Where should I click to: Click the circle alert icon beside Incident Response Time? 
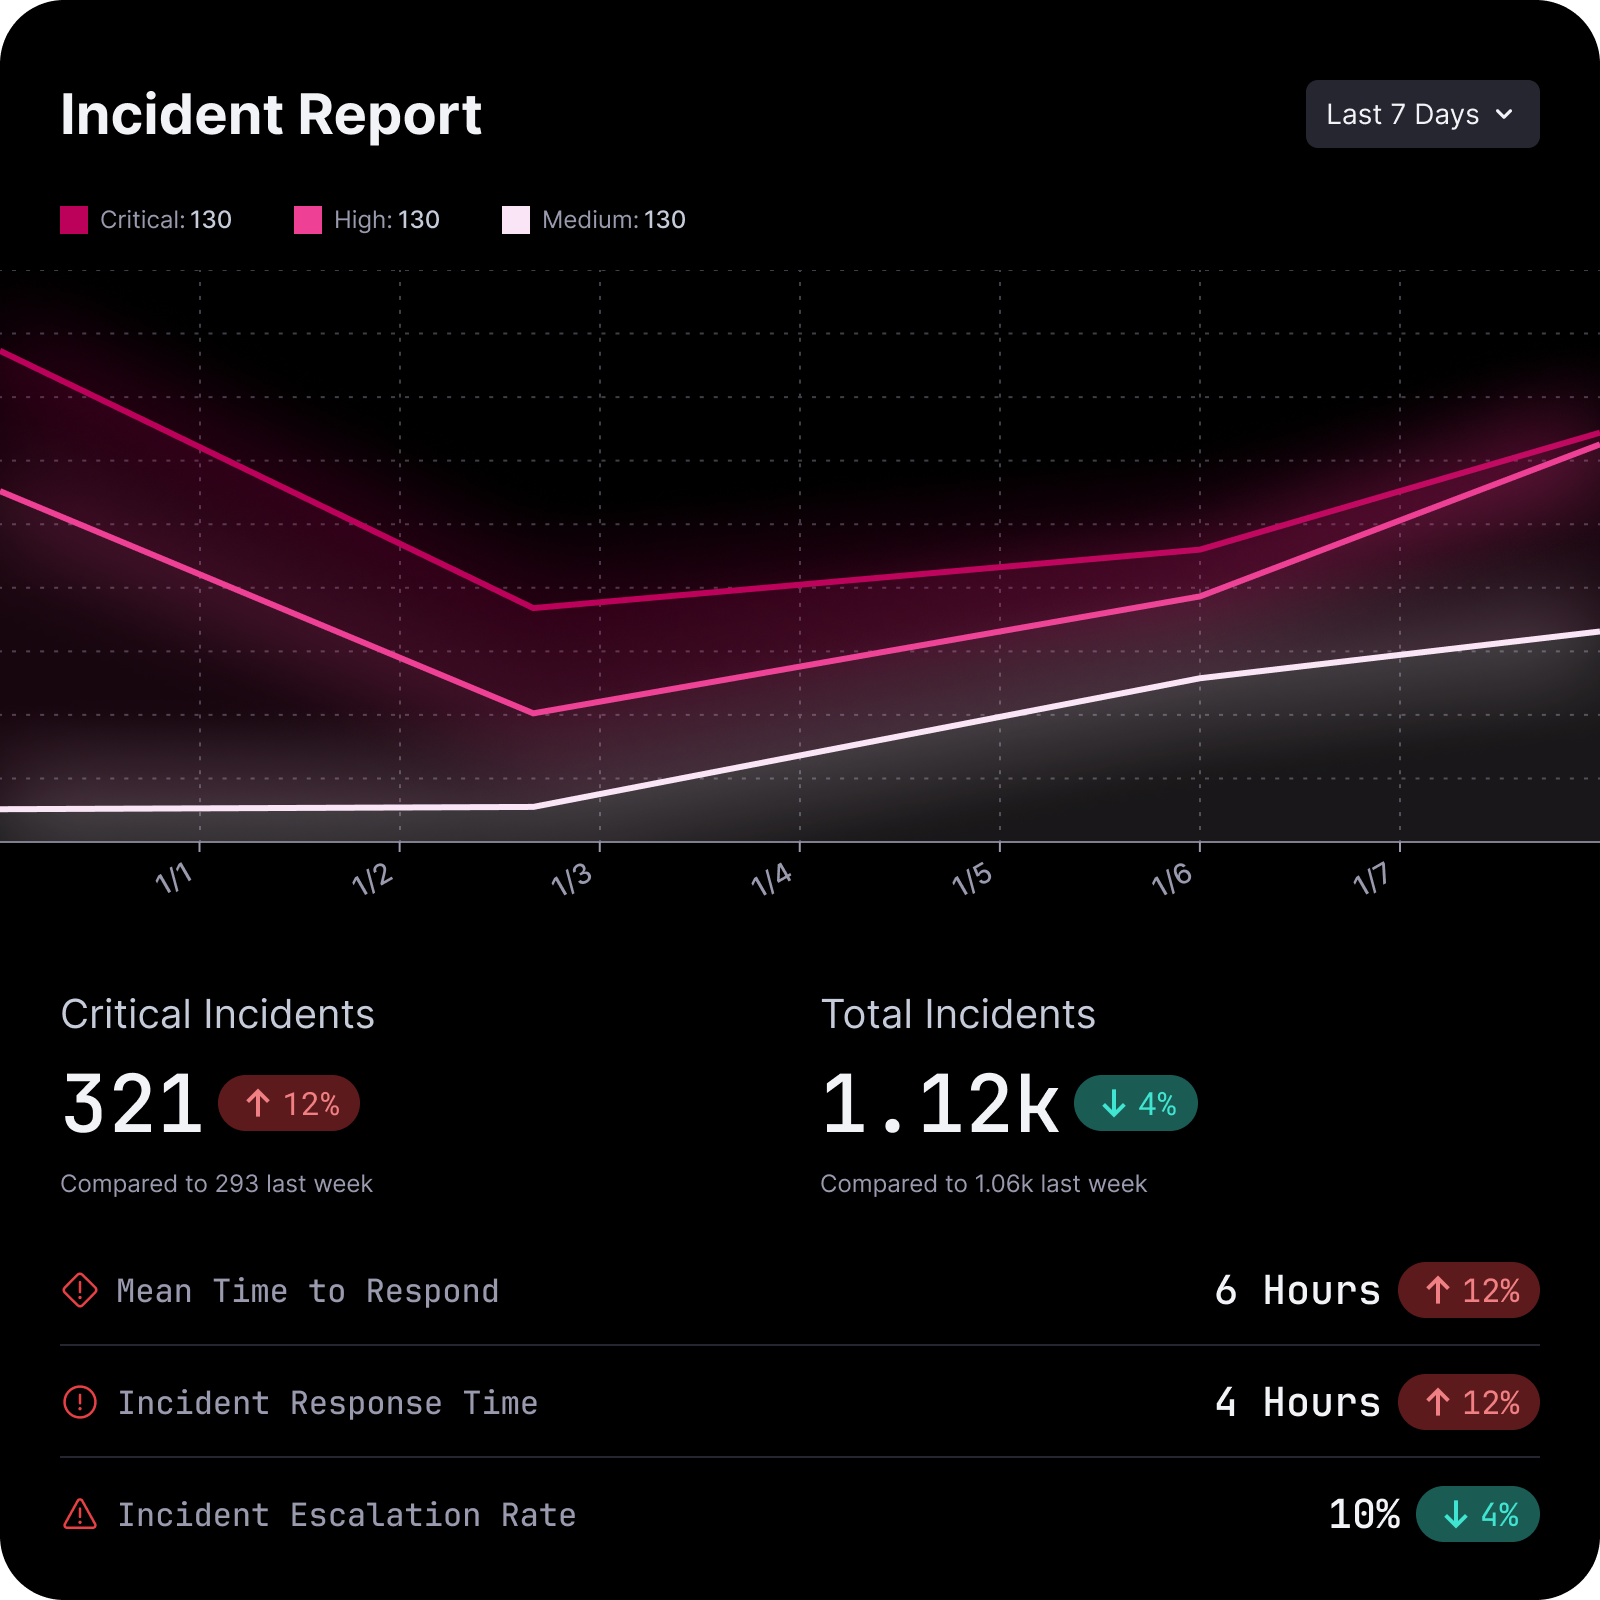(x=80, y=1402)
